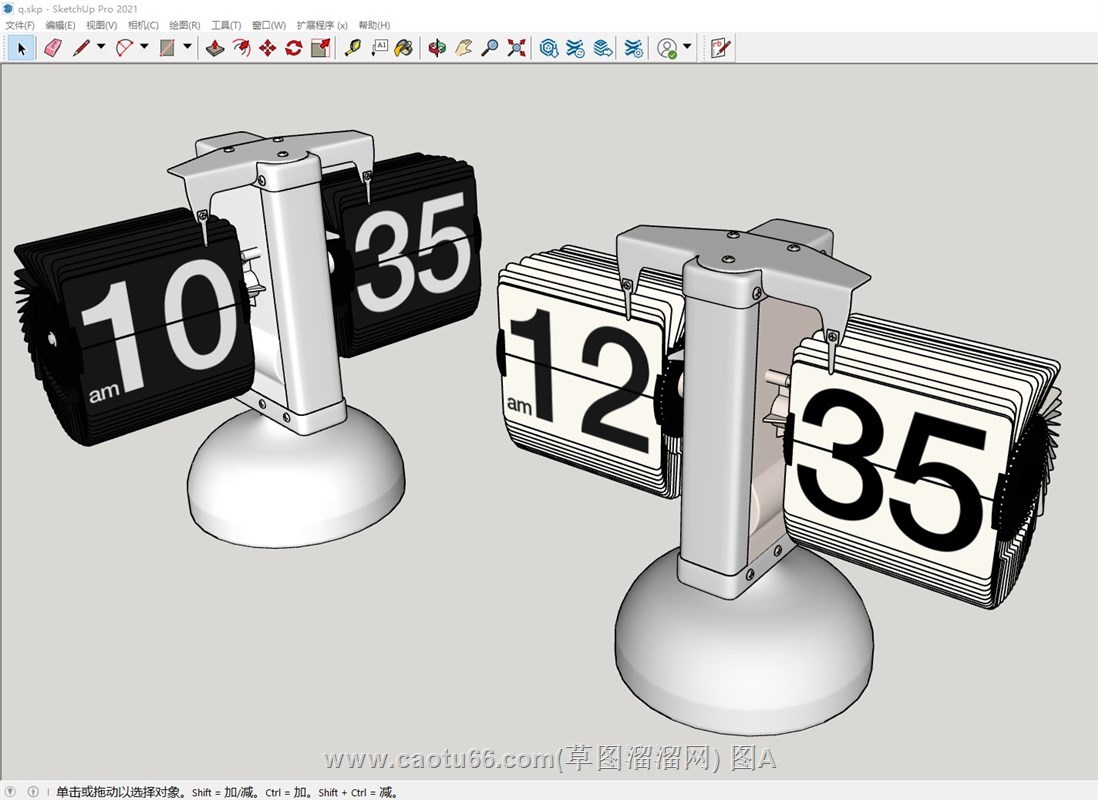This screenshot has width=1098, height=800.
Task: Activate the Push/Pull tool
Action: coord(215,47)
